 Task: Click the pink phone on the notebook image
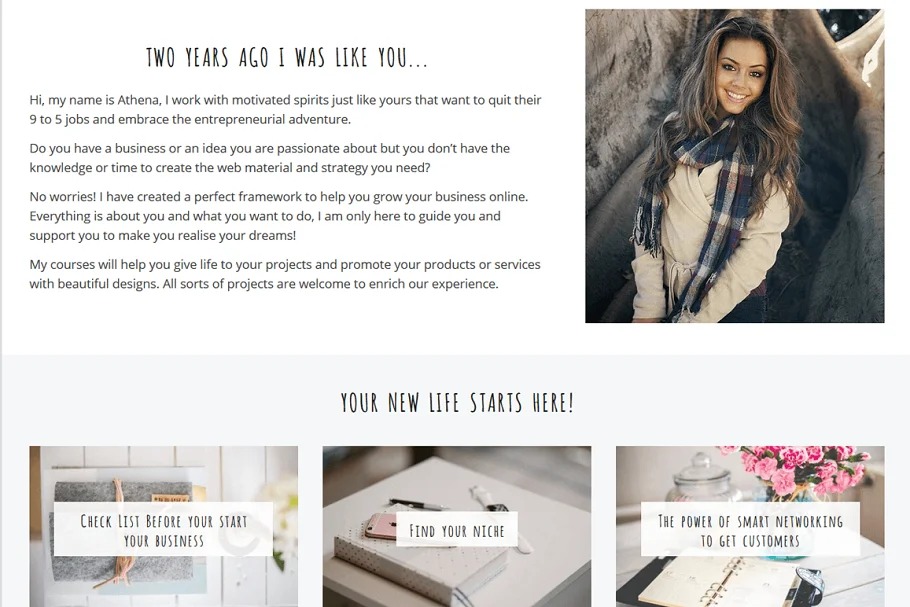(380, 525)
